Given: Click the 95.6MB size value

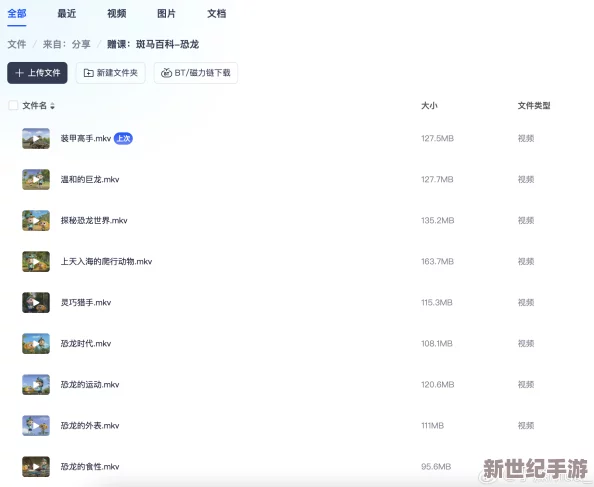Looking at the screenshot, I should (436, 467).
